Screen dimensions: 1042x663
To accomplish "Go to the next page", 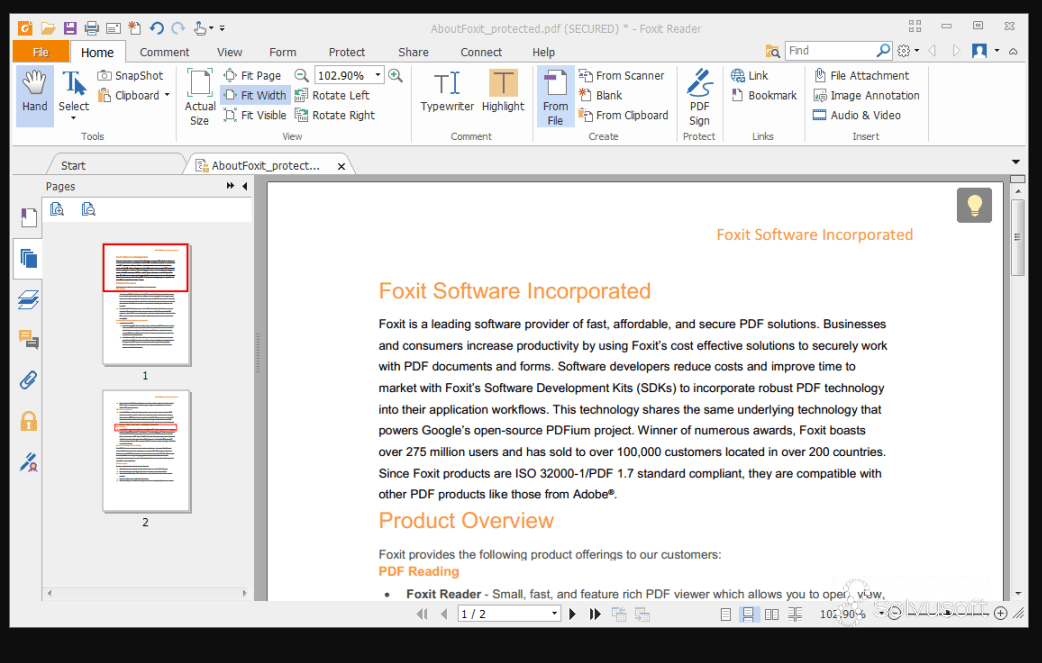I will pos(573,614).
